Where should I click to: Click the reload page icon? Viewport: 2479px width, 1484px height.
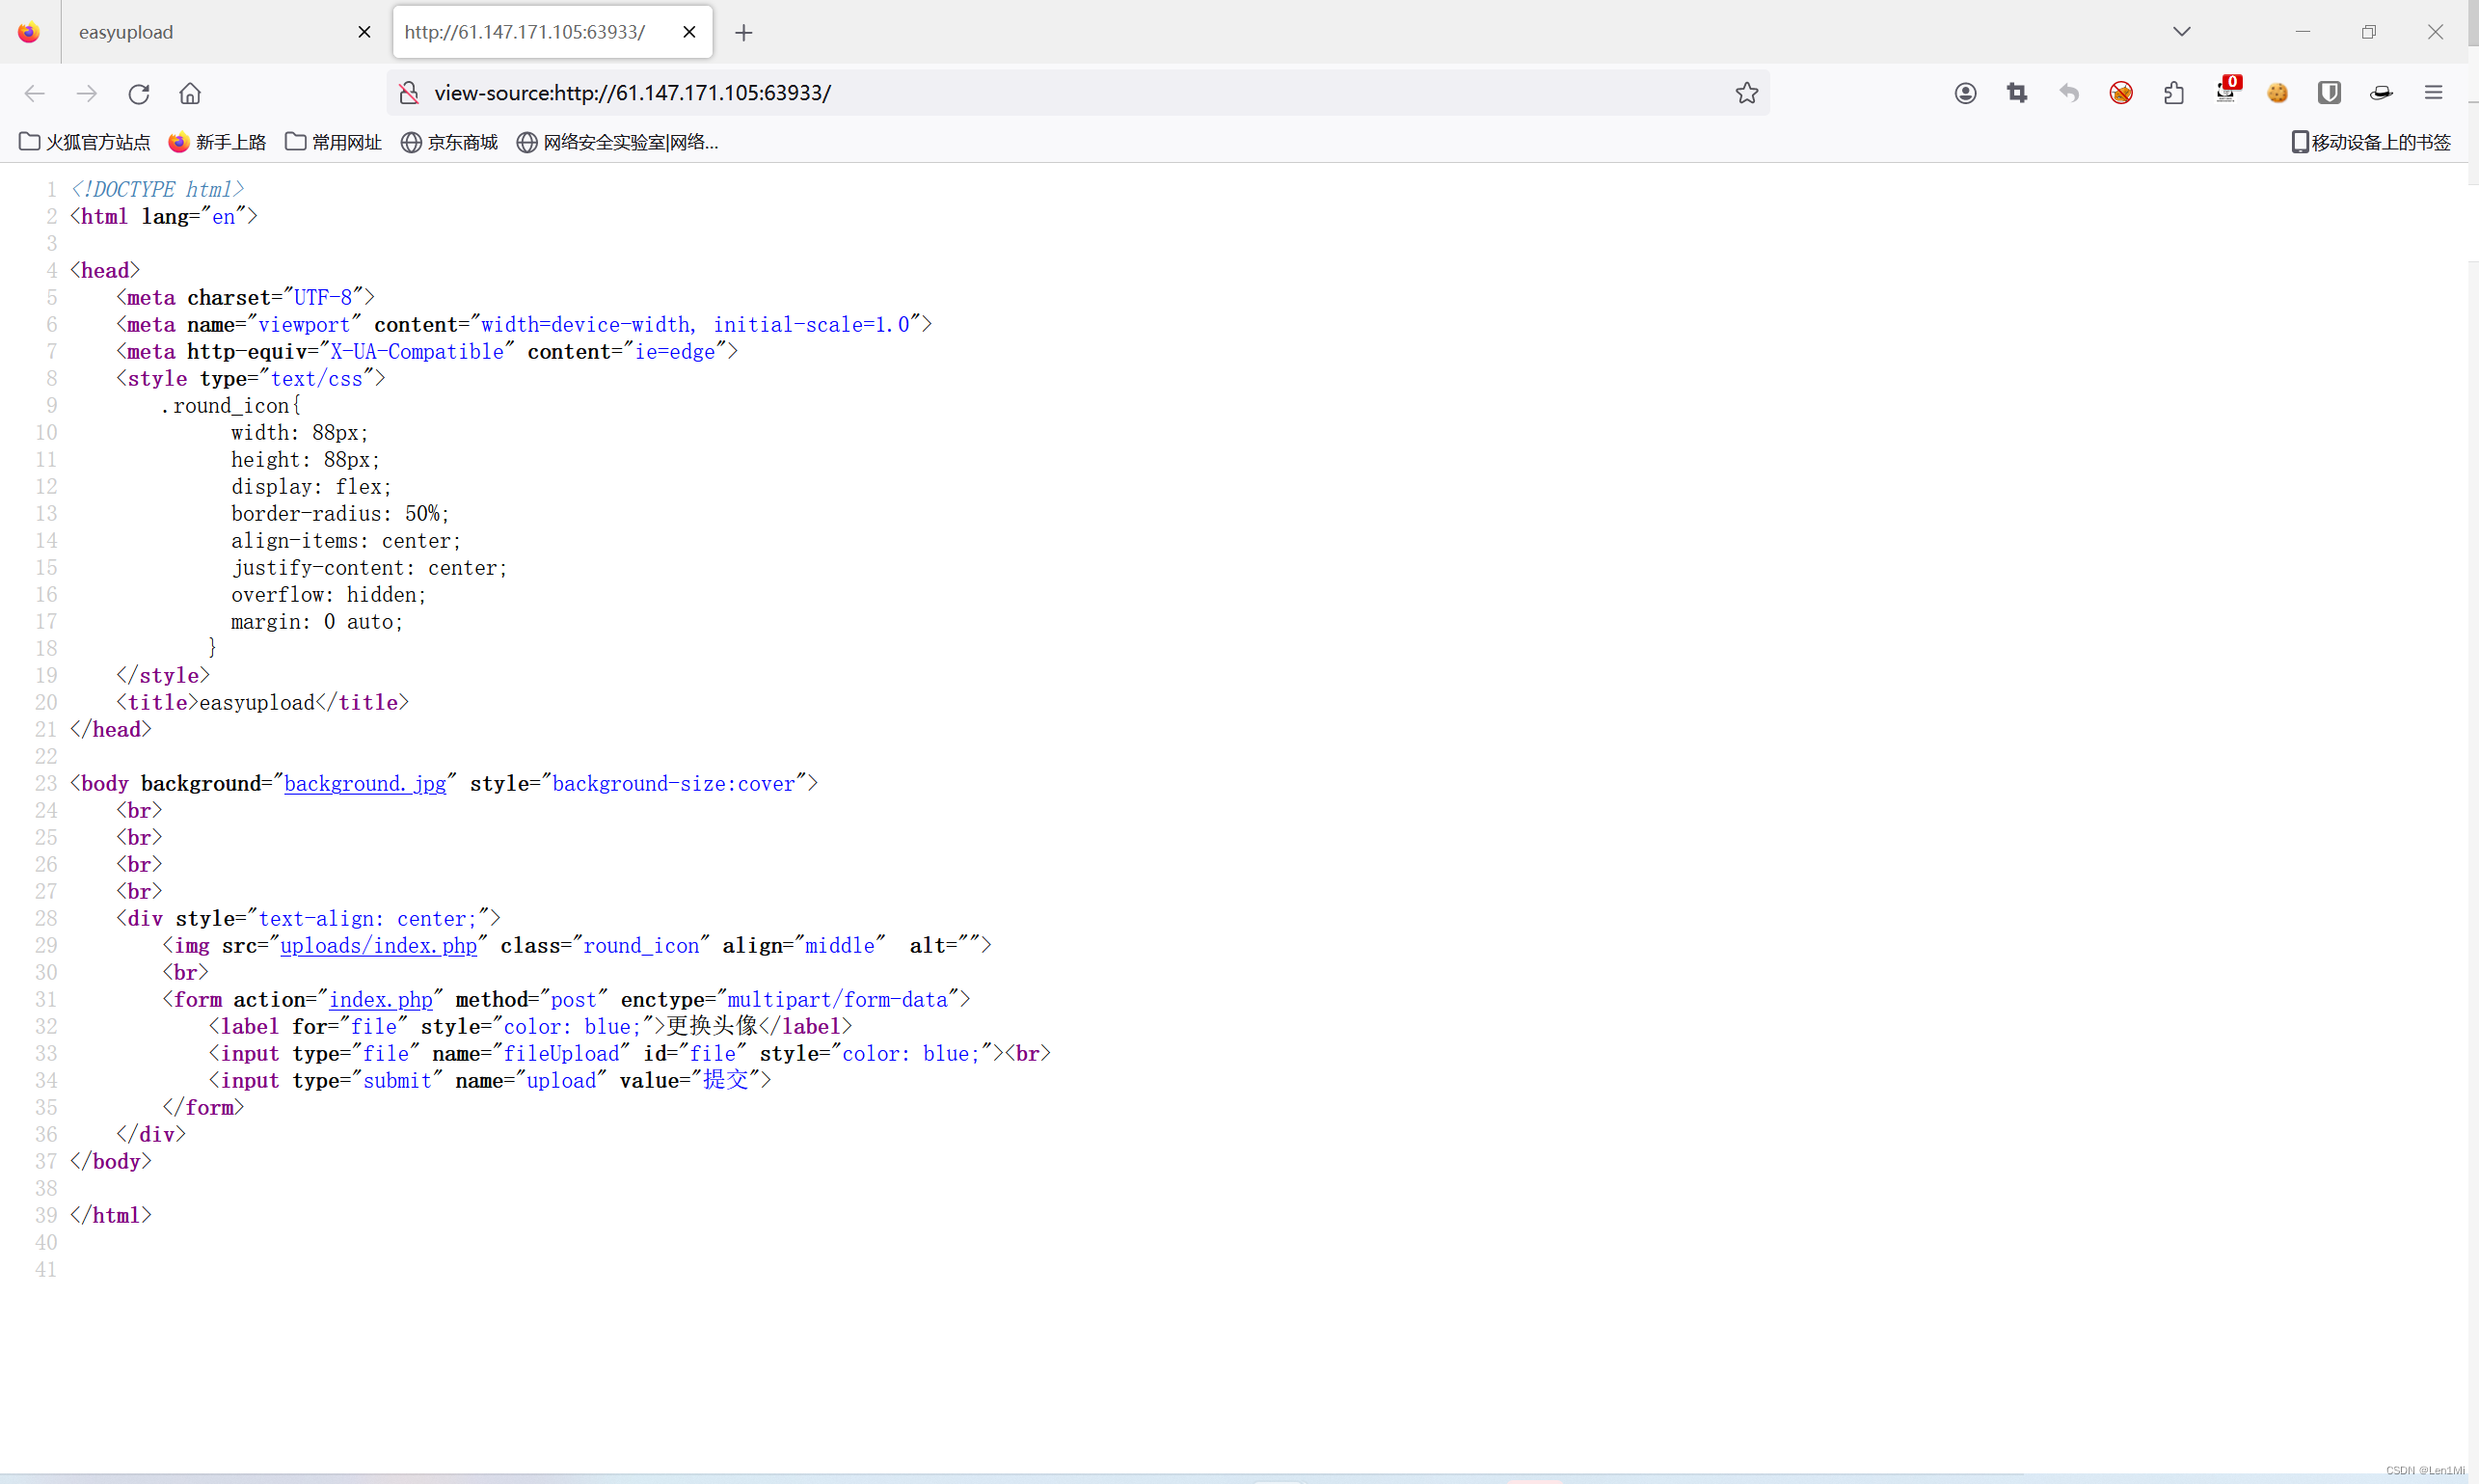pos(138,93)
